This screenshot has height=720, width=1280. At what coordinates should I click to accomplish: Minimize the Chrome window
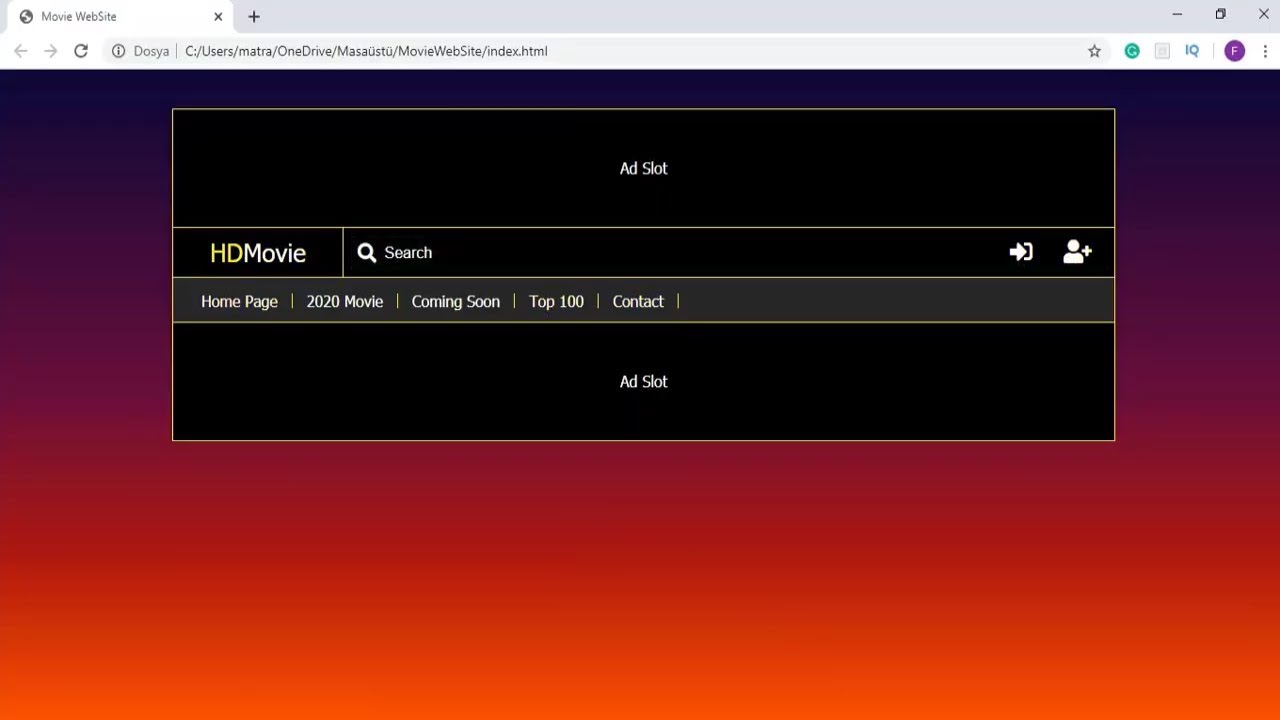(x=1177, y=14)
